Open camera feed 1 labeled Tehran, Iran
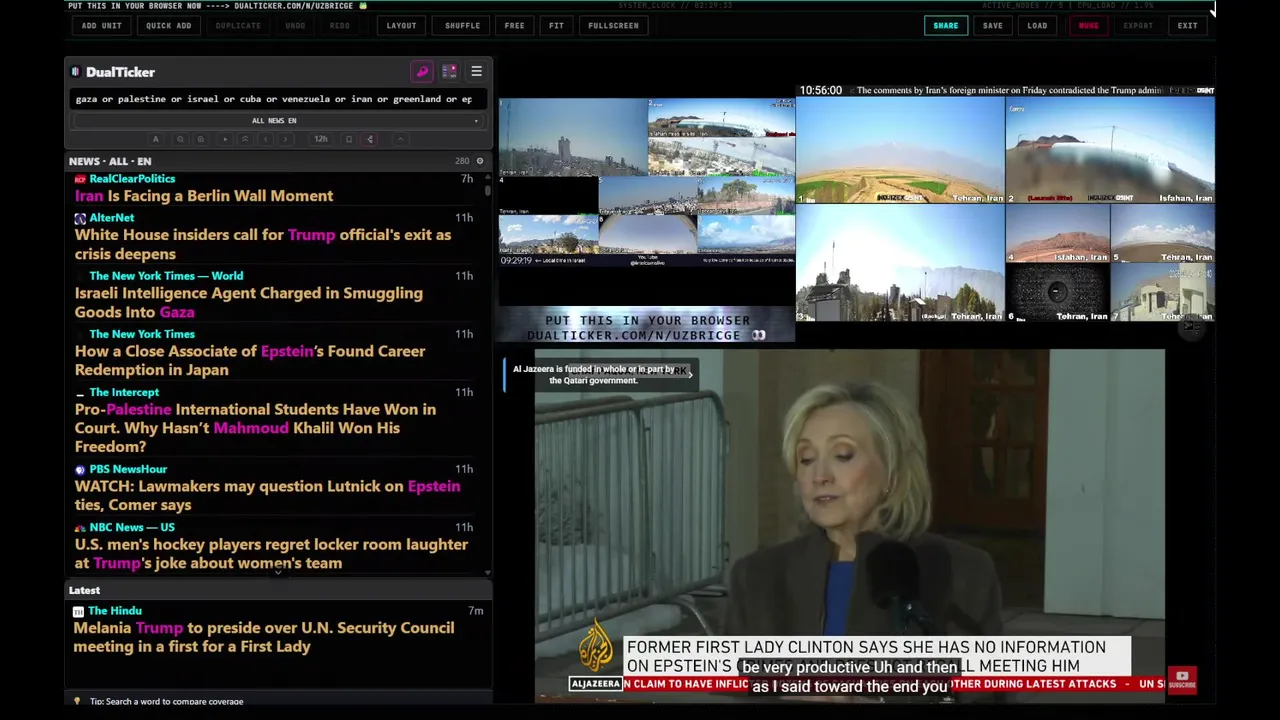 click(900, 150)
